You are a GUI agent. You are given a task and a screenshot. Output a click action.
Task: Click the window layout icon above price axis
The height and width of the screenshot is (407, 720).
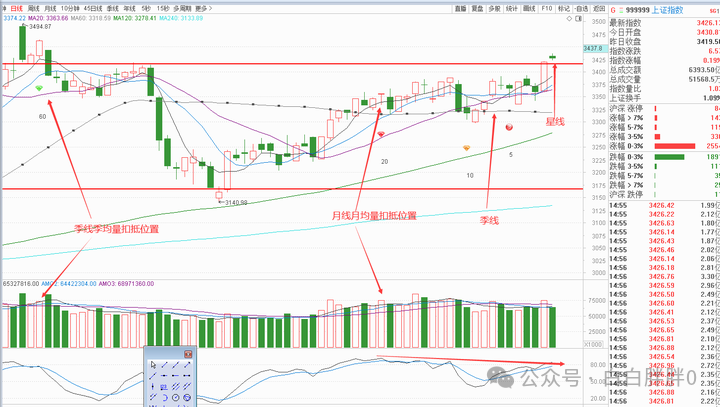578,18
